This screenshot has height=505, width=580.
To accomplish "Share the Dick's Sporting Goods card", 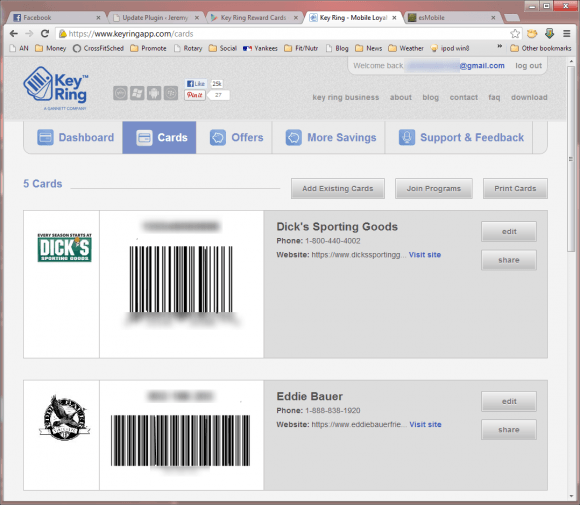I will click(x=509, y=260).
